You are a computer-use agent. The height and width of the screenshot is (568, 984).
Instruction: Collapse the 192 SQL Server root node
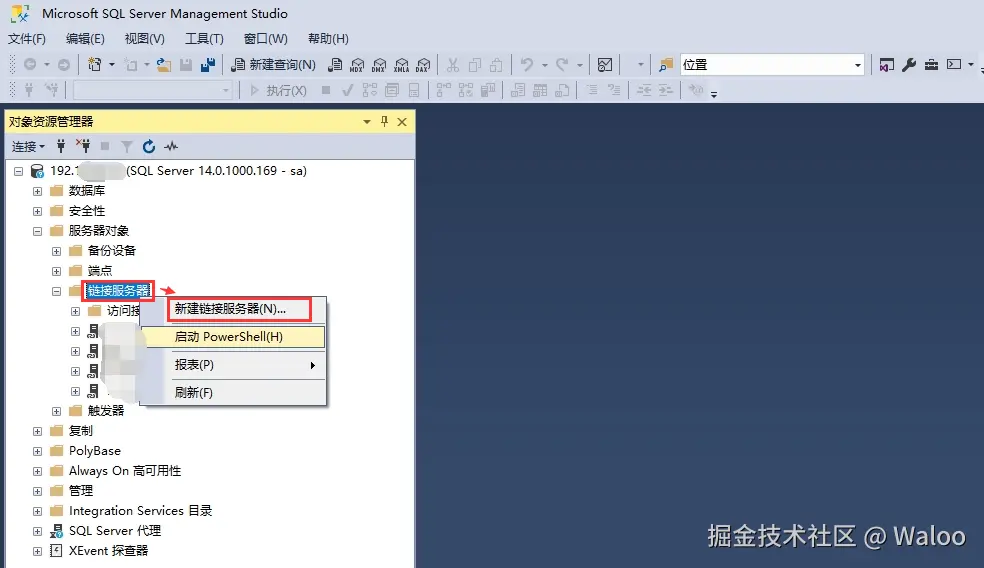tap(18, 171)
